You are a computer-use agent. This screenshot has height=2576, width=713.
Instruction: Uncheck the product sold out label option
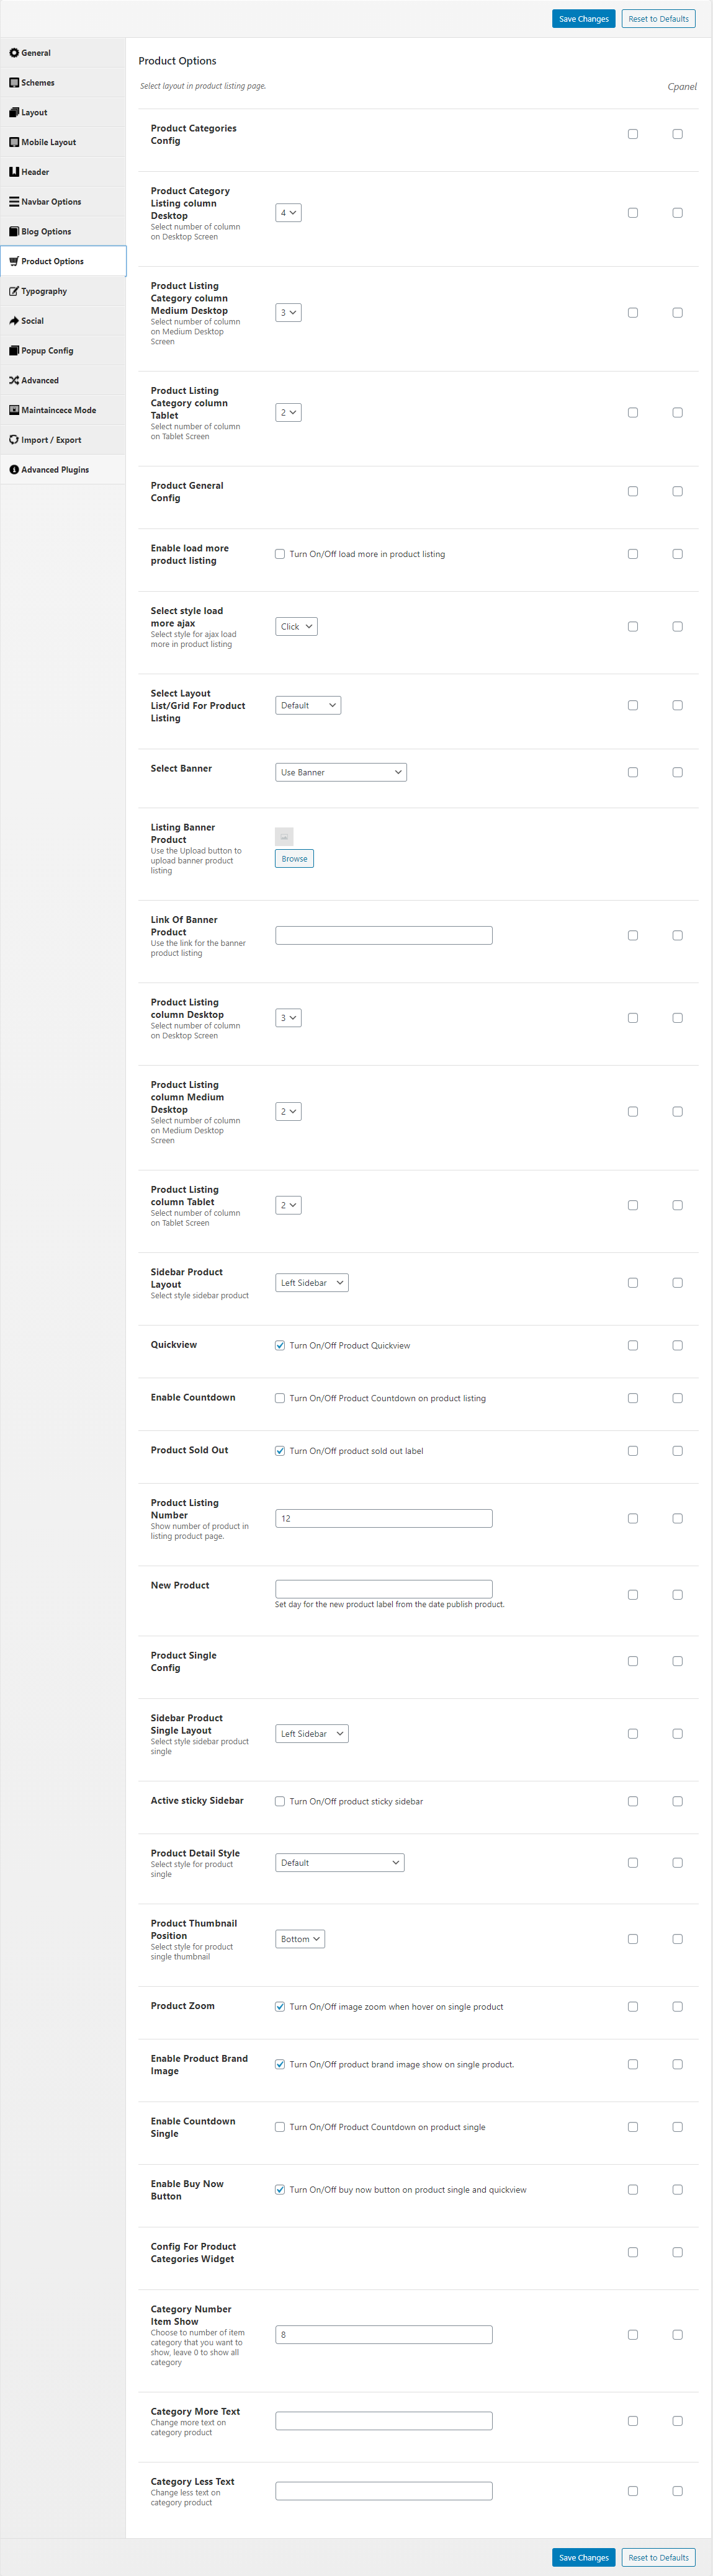[x=280, y=1451]
